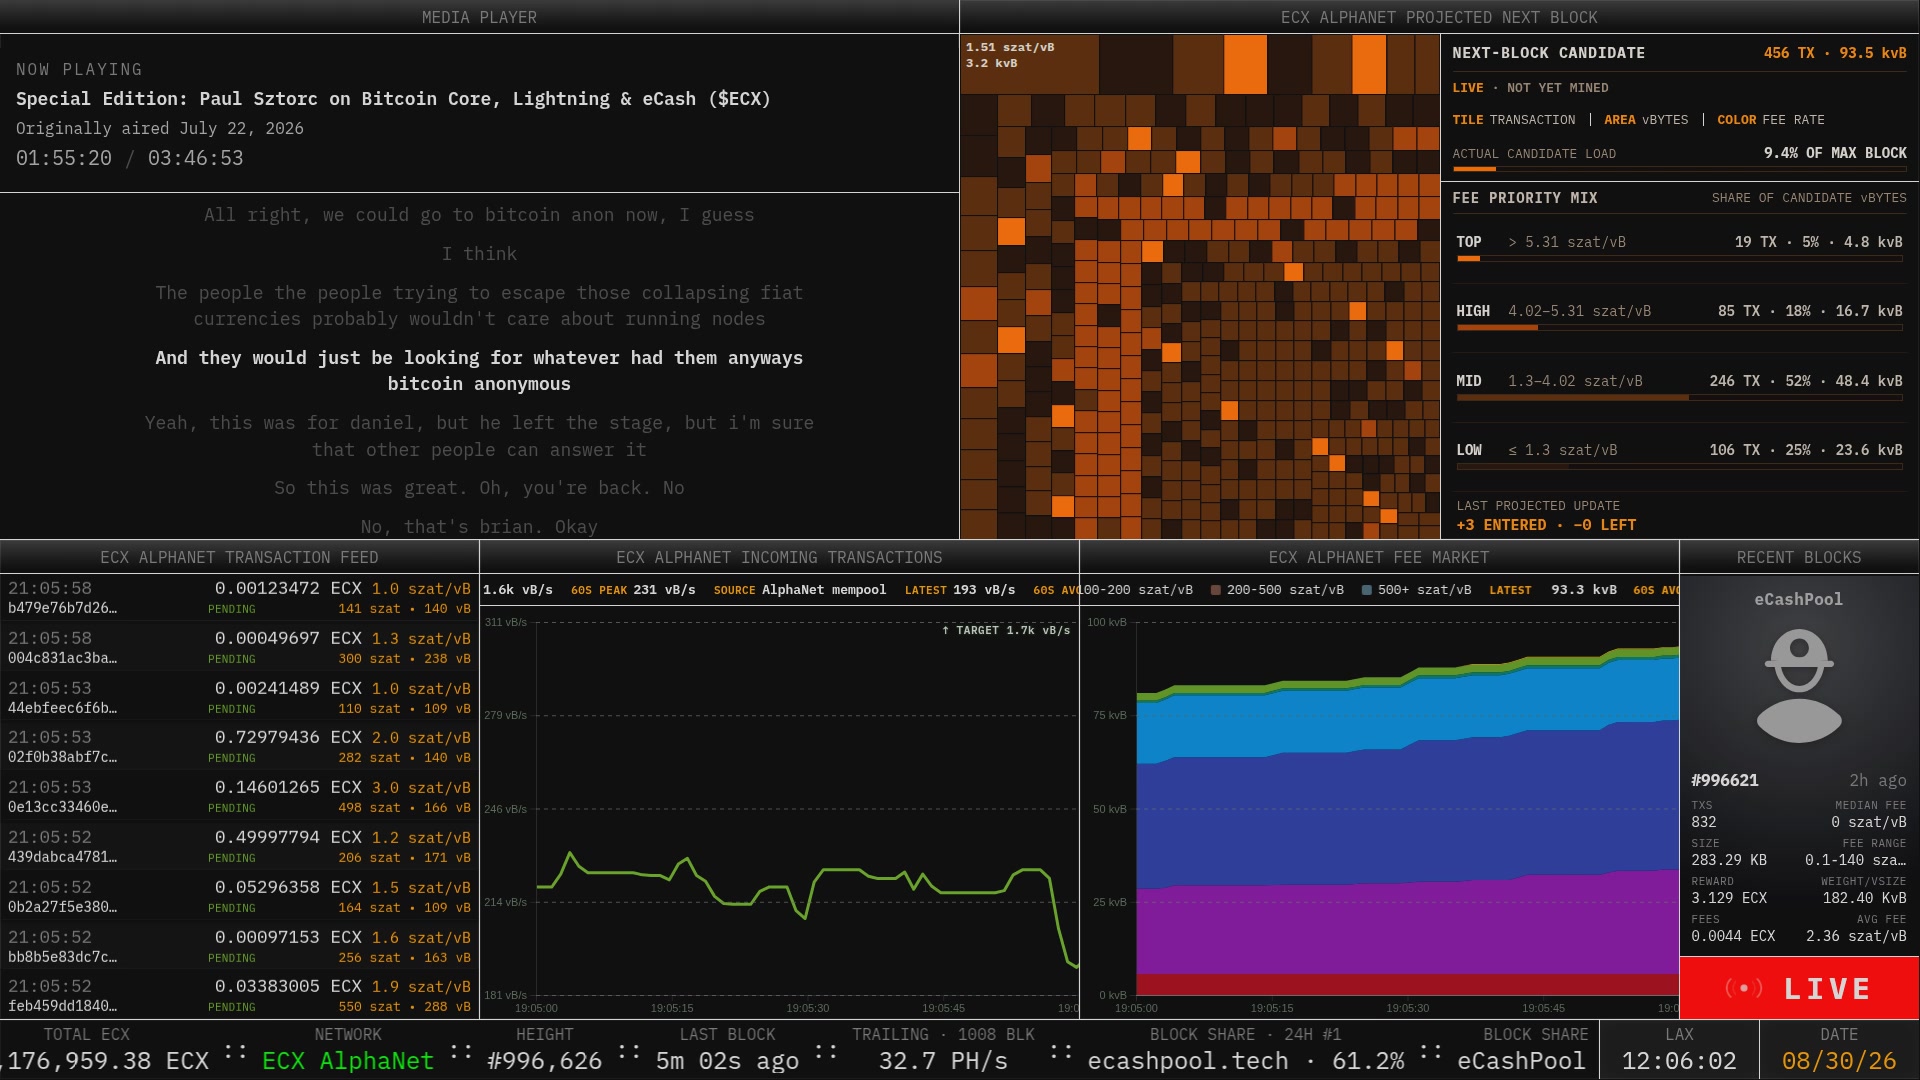Viewport: 1920px width, 1080px height.
Task: Click transaction 439dabca4781 in the feed
Action: coord(240,846)
